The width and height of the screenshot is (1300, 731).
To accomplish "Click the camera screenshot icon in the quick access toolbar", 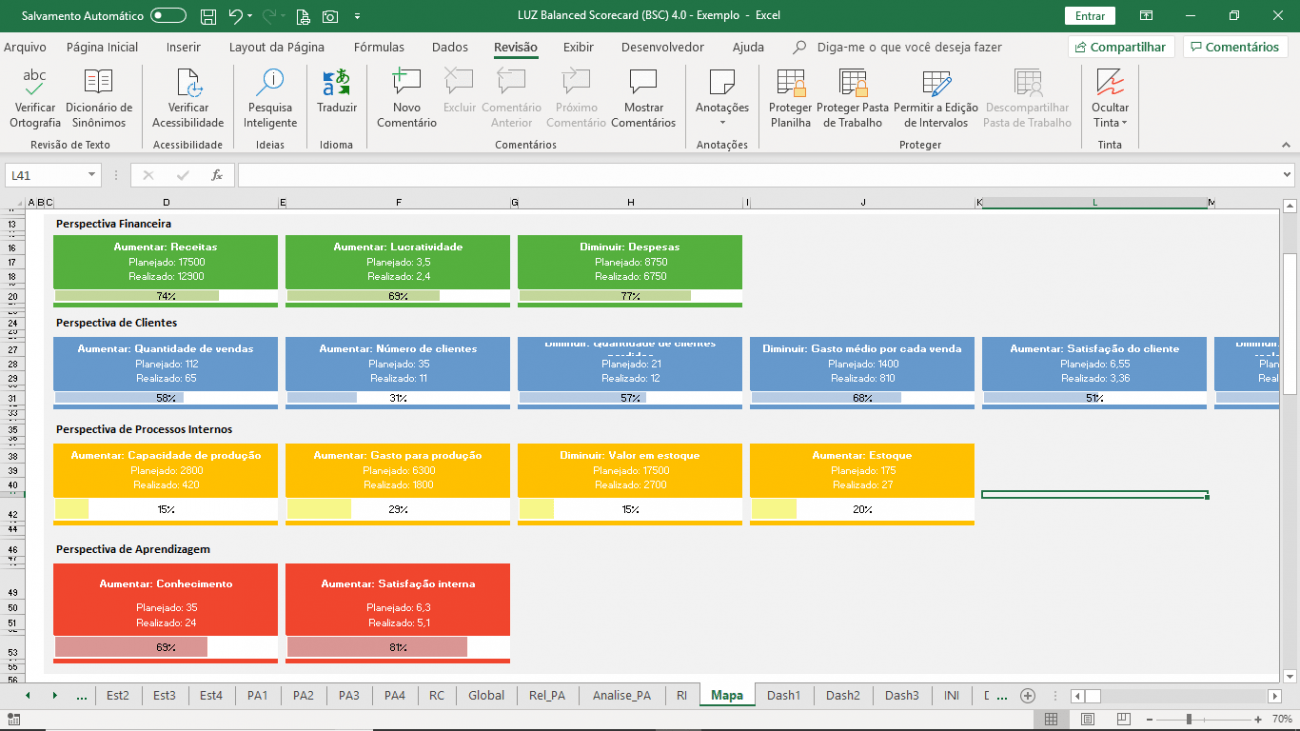I will [x=329, y=16].
